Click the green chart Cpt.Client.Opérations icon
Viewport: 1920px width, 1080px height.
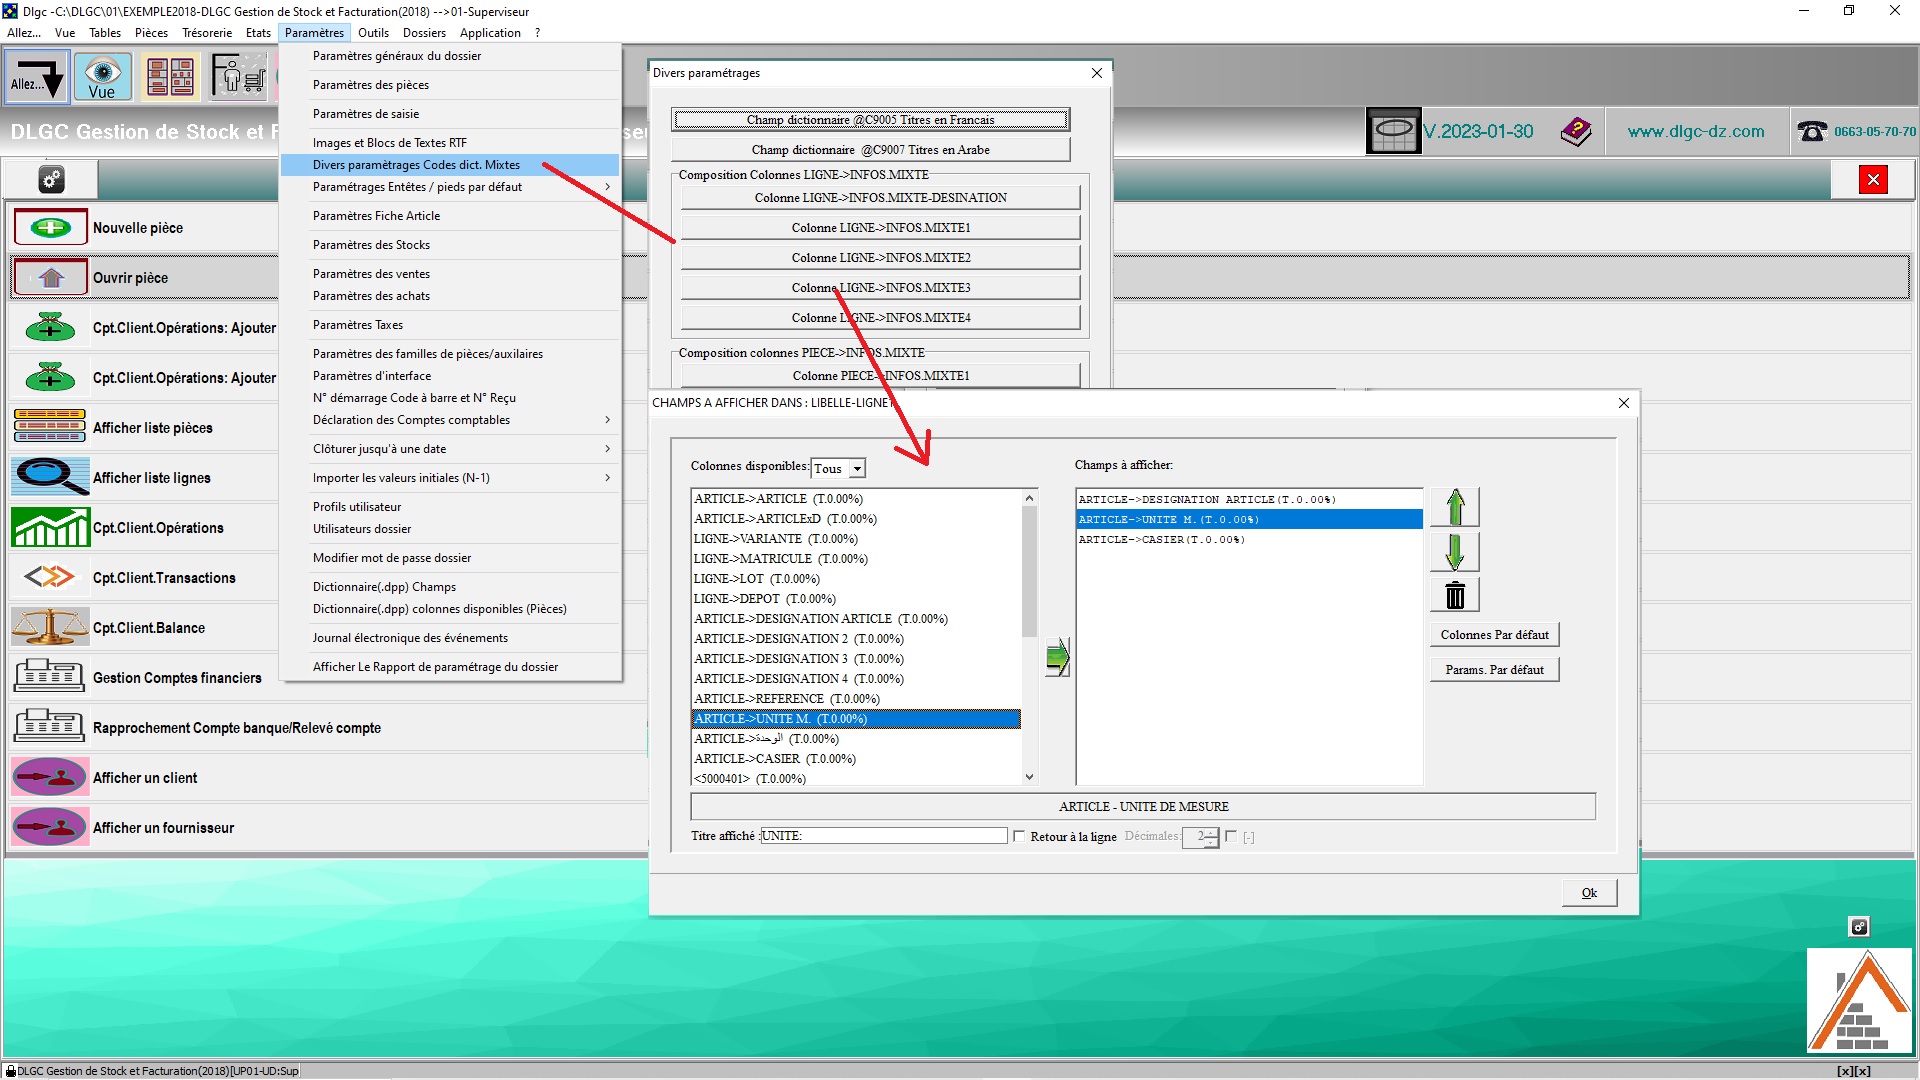coord(50,527)
